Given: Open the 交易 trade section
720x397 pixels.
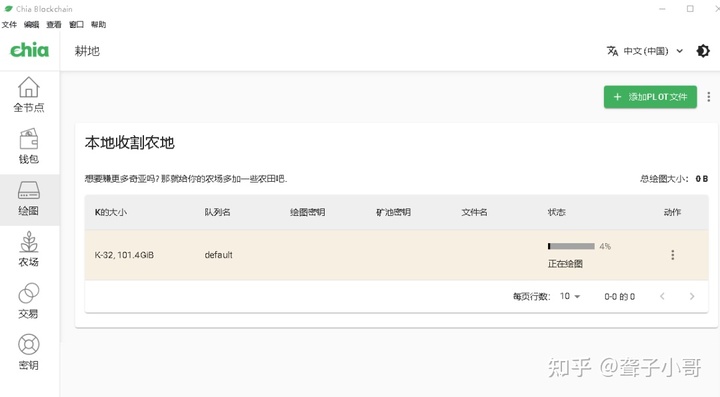Looking at the screenshot, I should 28,301.
